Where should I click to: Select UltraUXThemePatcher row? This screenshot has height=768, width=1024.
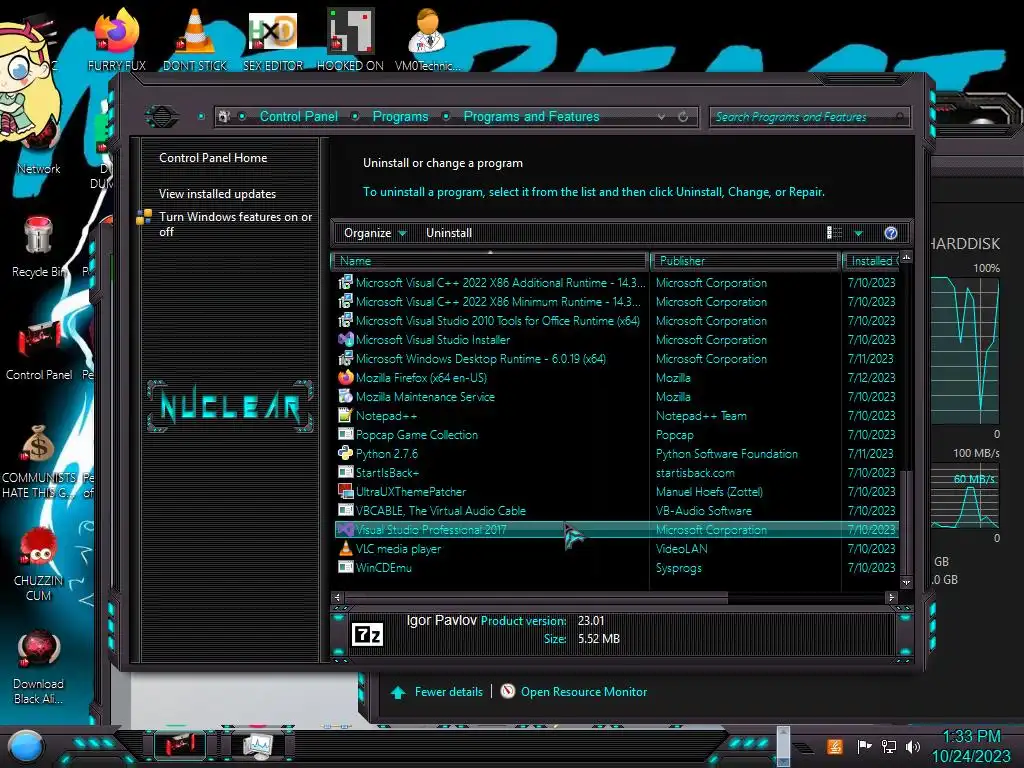[616, 491]
